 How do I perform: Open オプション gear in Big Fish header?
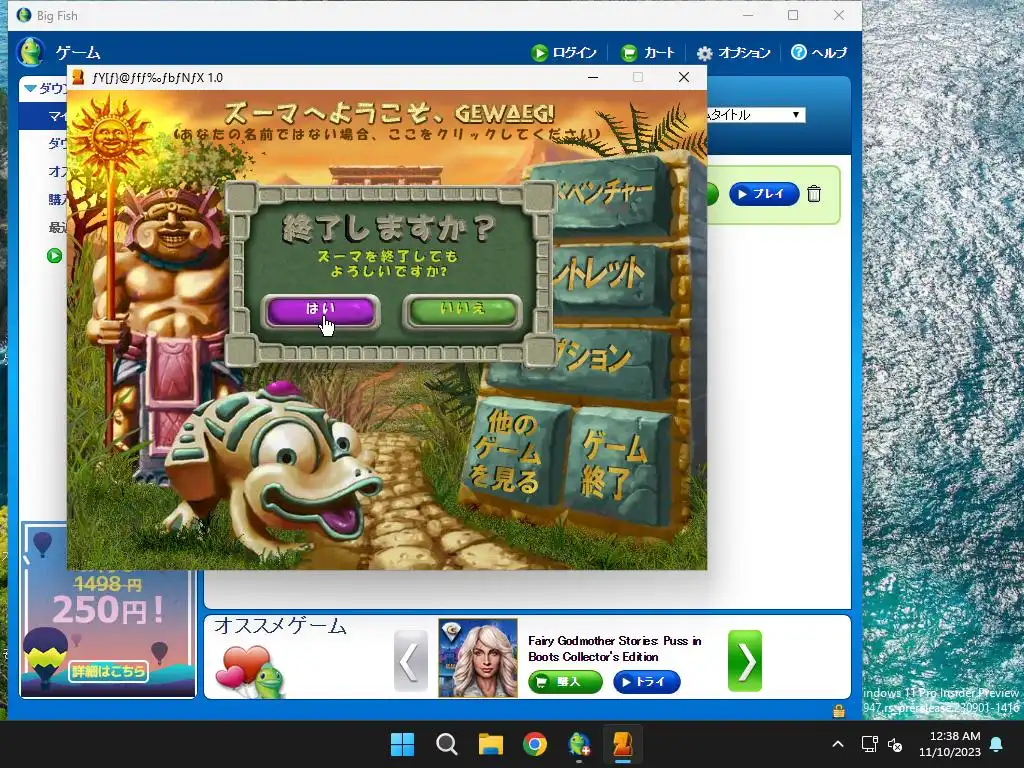[733, 53]
